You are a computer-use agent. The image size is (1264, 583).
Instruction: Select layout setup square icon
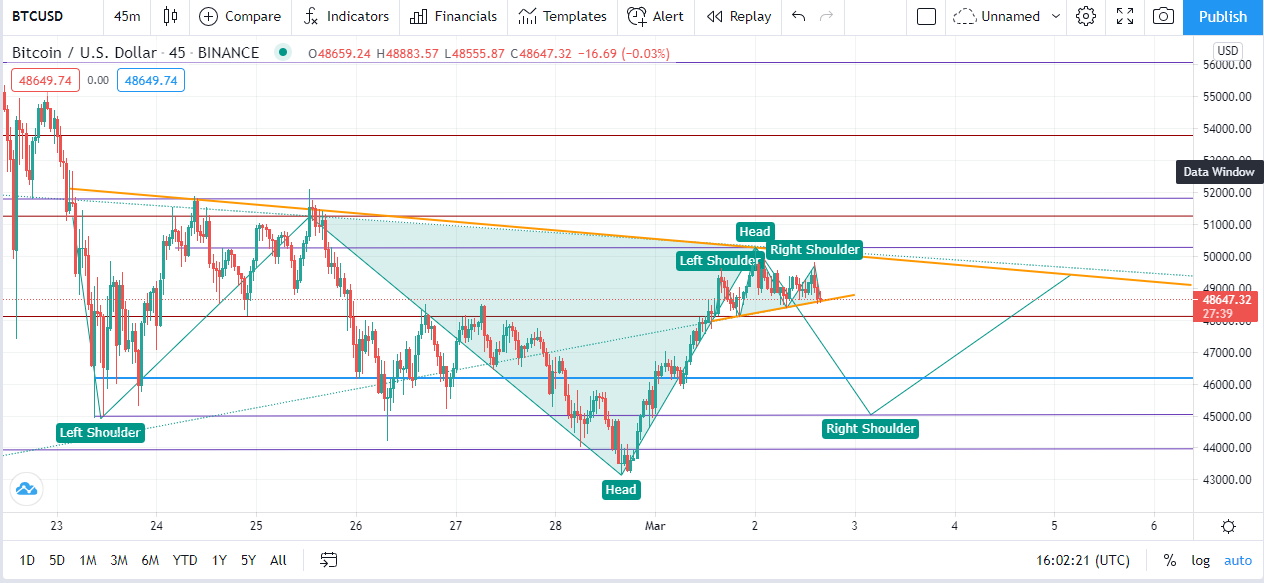[x=926, y=16]
